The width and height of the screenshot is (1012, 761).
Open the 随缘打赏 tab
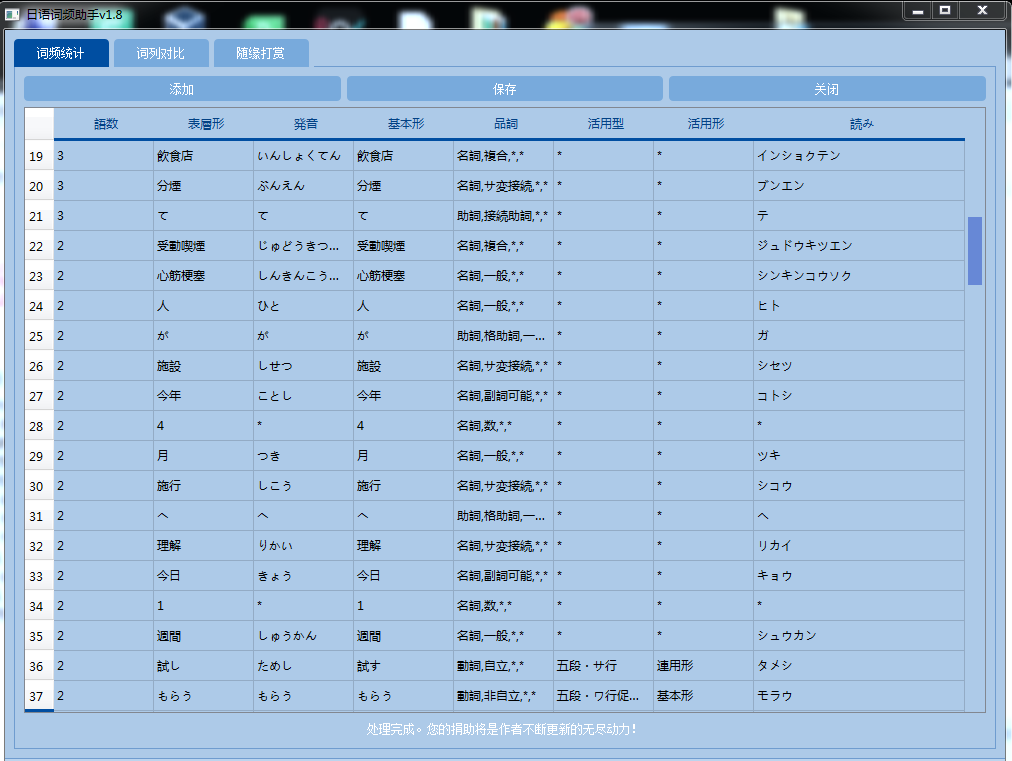click(261, 53)
